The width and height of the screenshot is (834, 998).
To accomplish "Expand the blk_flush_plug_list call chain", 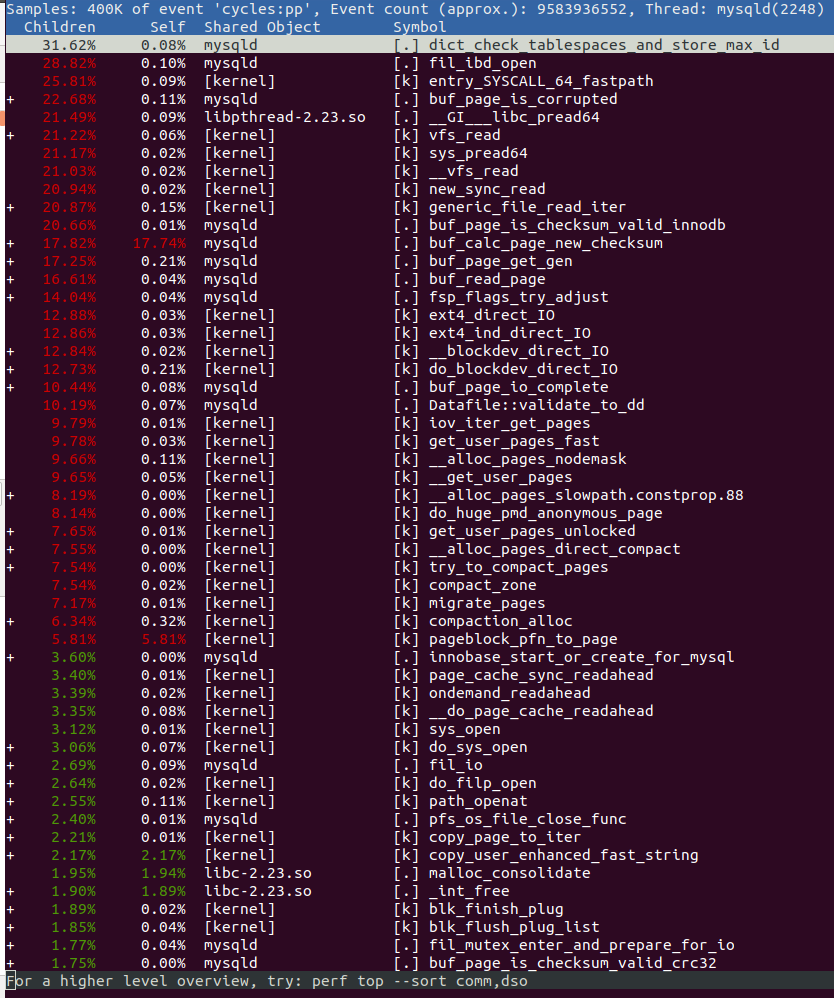I will [x=11, y=927].
